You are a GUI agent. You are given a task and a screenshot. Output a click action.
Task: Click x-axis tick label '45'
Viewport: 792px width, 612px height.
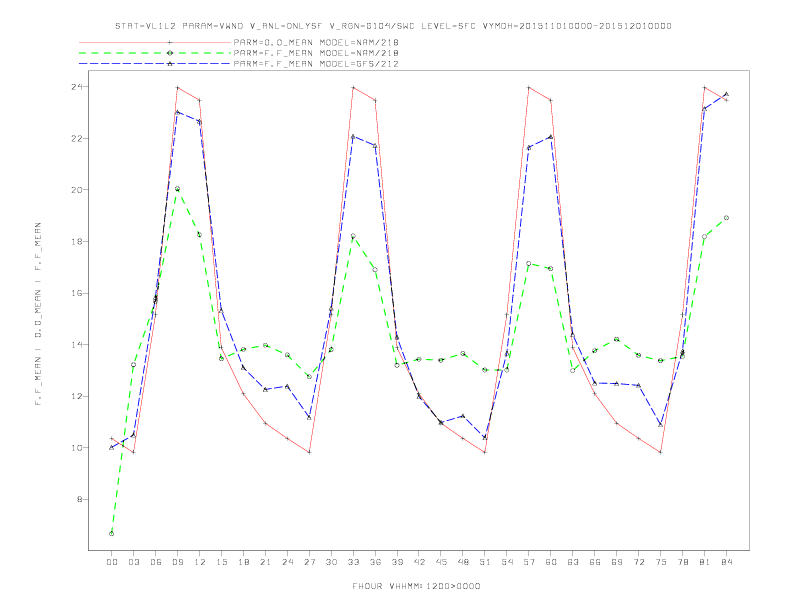(441, 562)
